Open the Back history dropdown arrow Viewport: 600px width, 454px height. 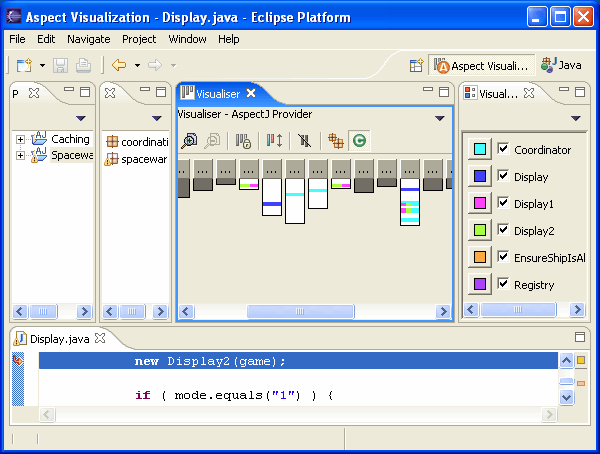(x=137, y=65)
